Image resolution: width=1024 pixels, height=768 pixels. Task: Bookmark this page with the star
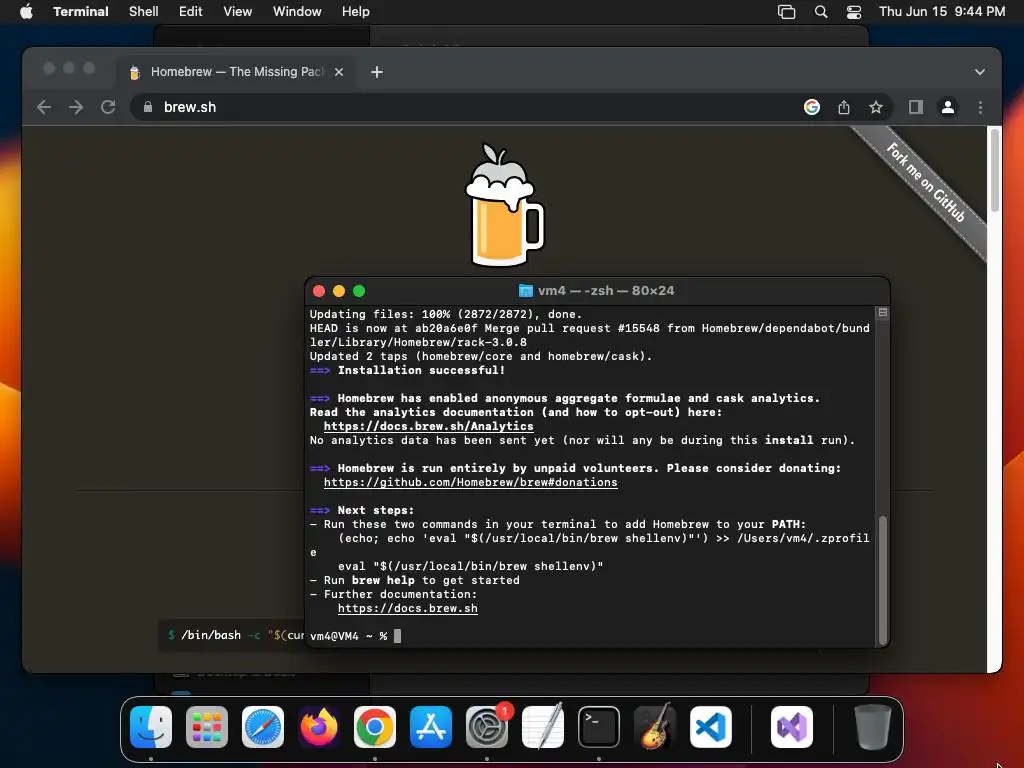(x=876, y=107)
